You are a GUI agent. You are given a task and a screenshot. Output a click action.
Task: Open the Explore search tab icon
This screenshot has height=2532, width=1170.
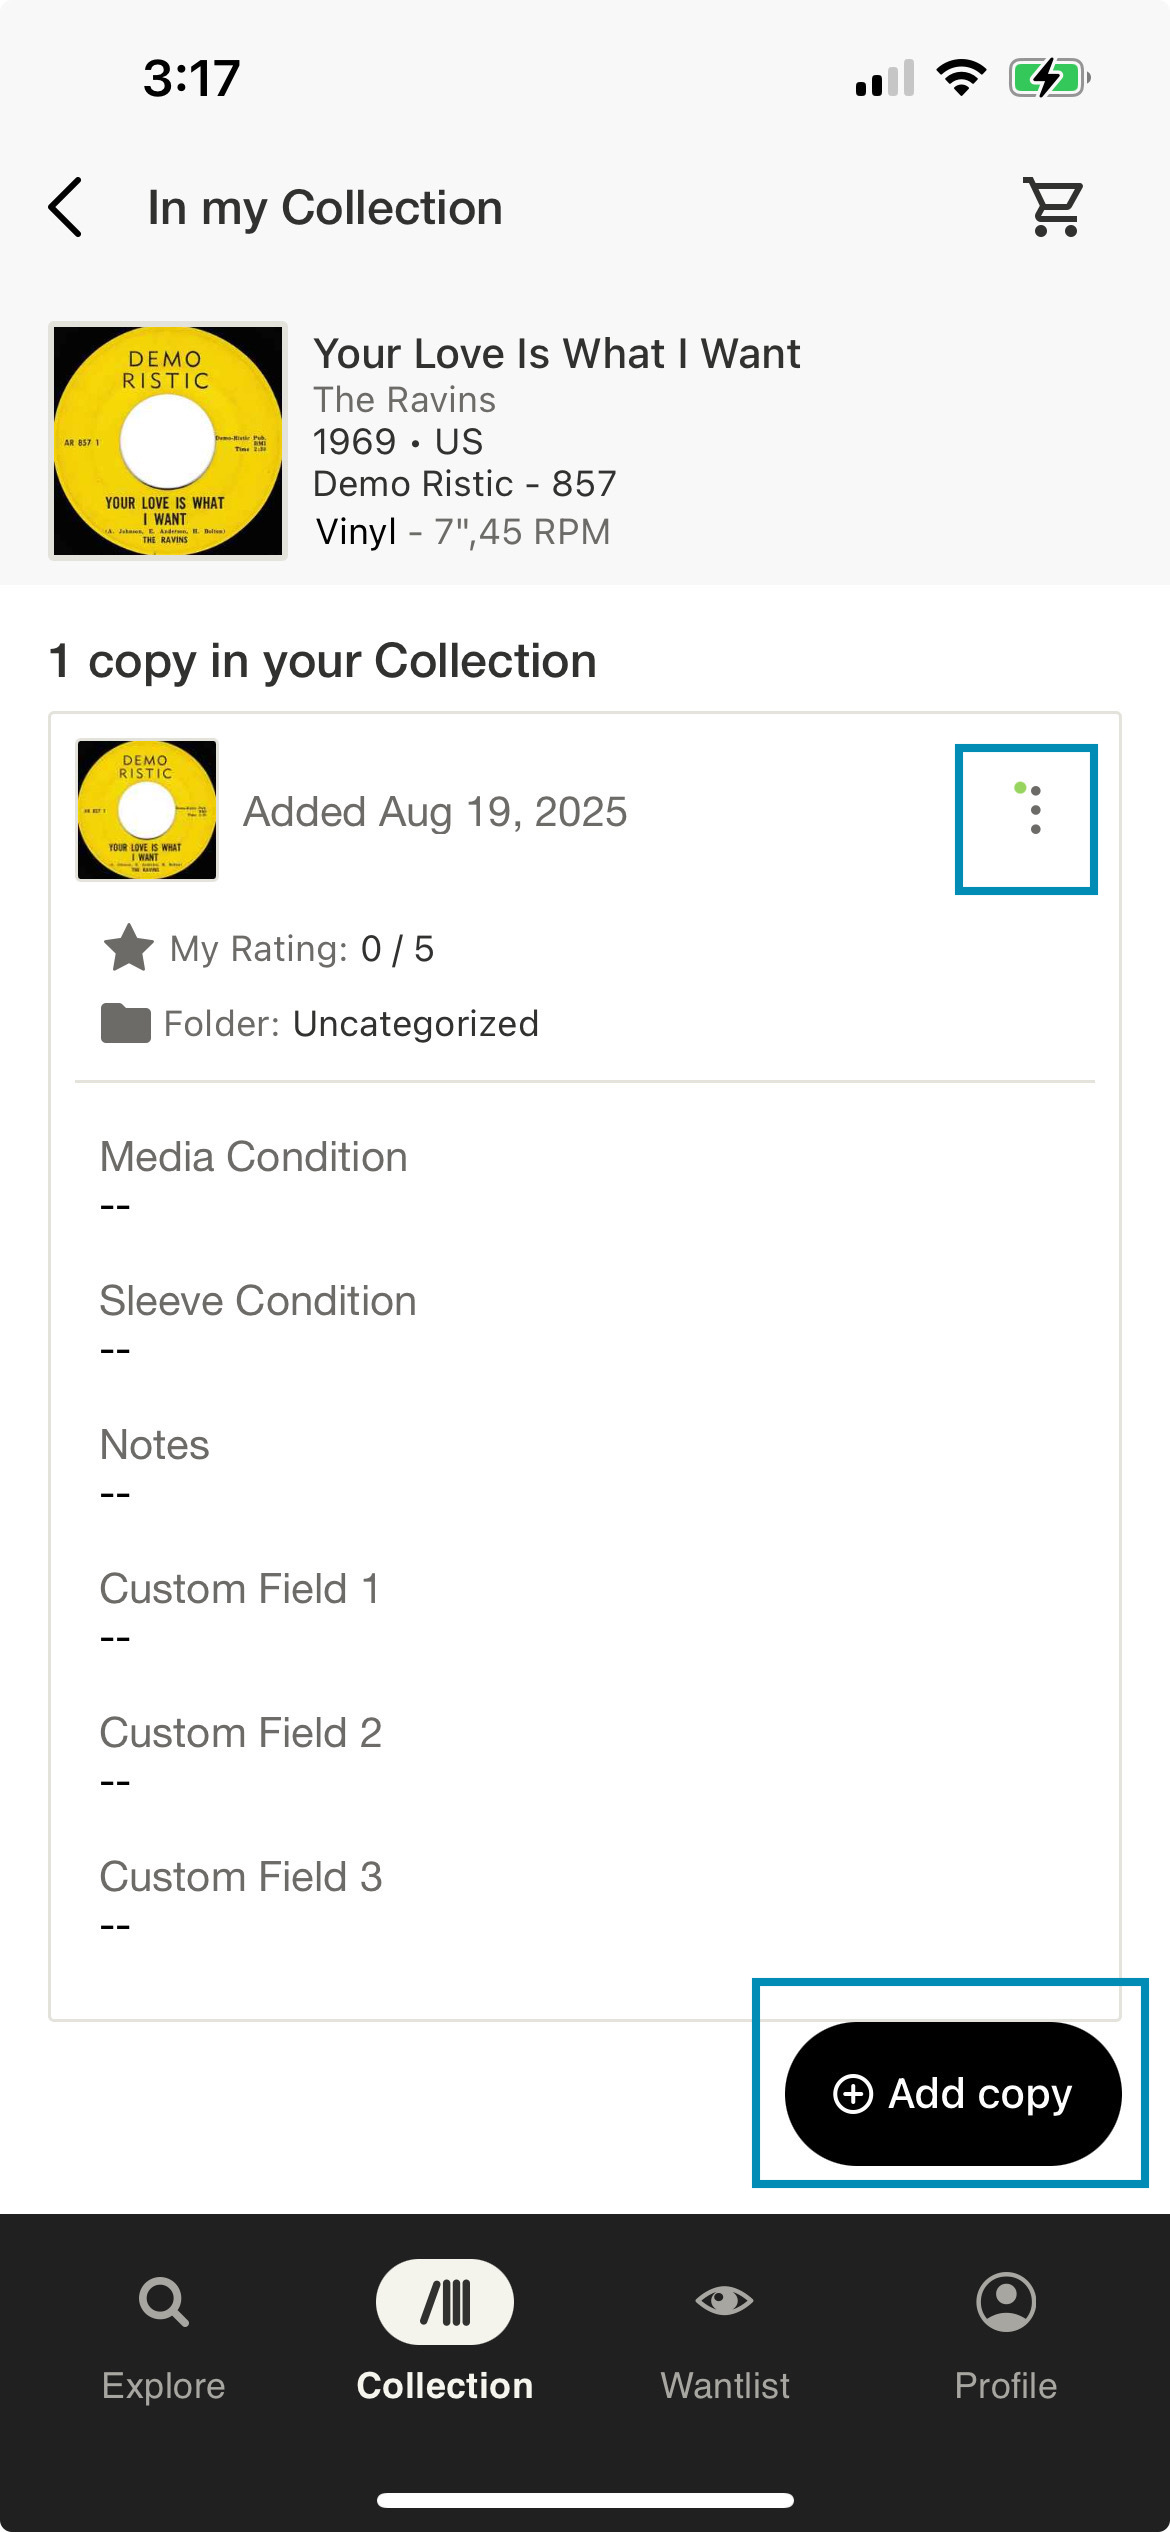click(164, 2302)
